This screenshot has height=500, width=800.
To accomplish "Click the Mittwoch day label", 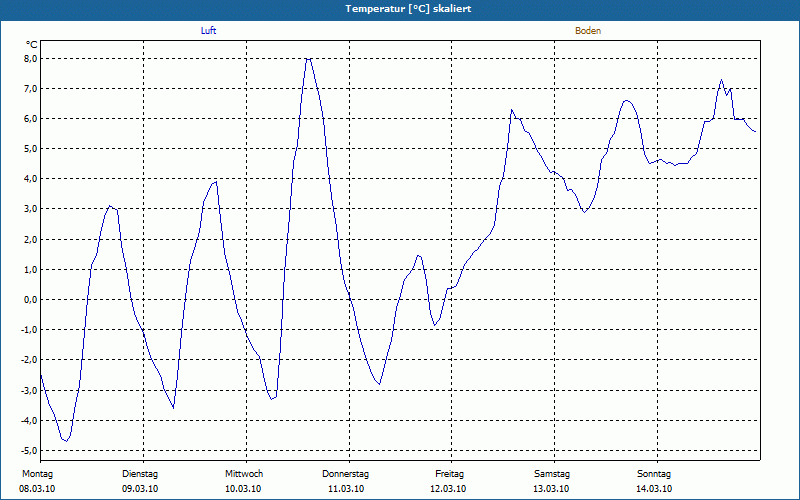I will pos(244,474).
